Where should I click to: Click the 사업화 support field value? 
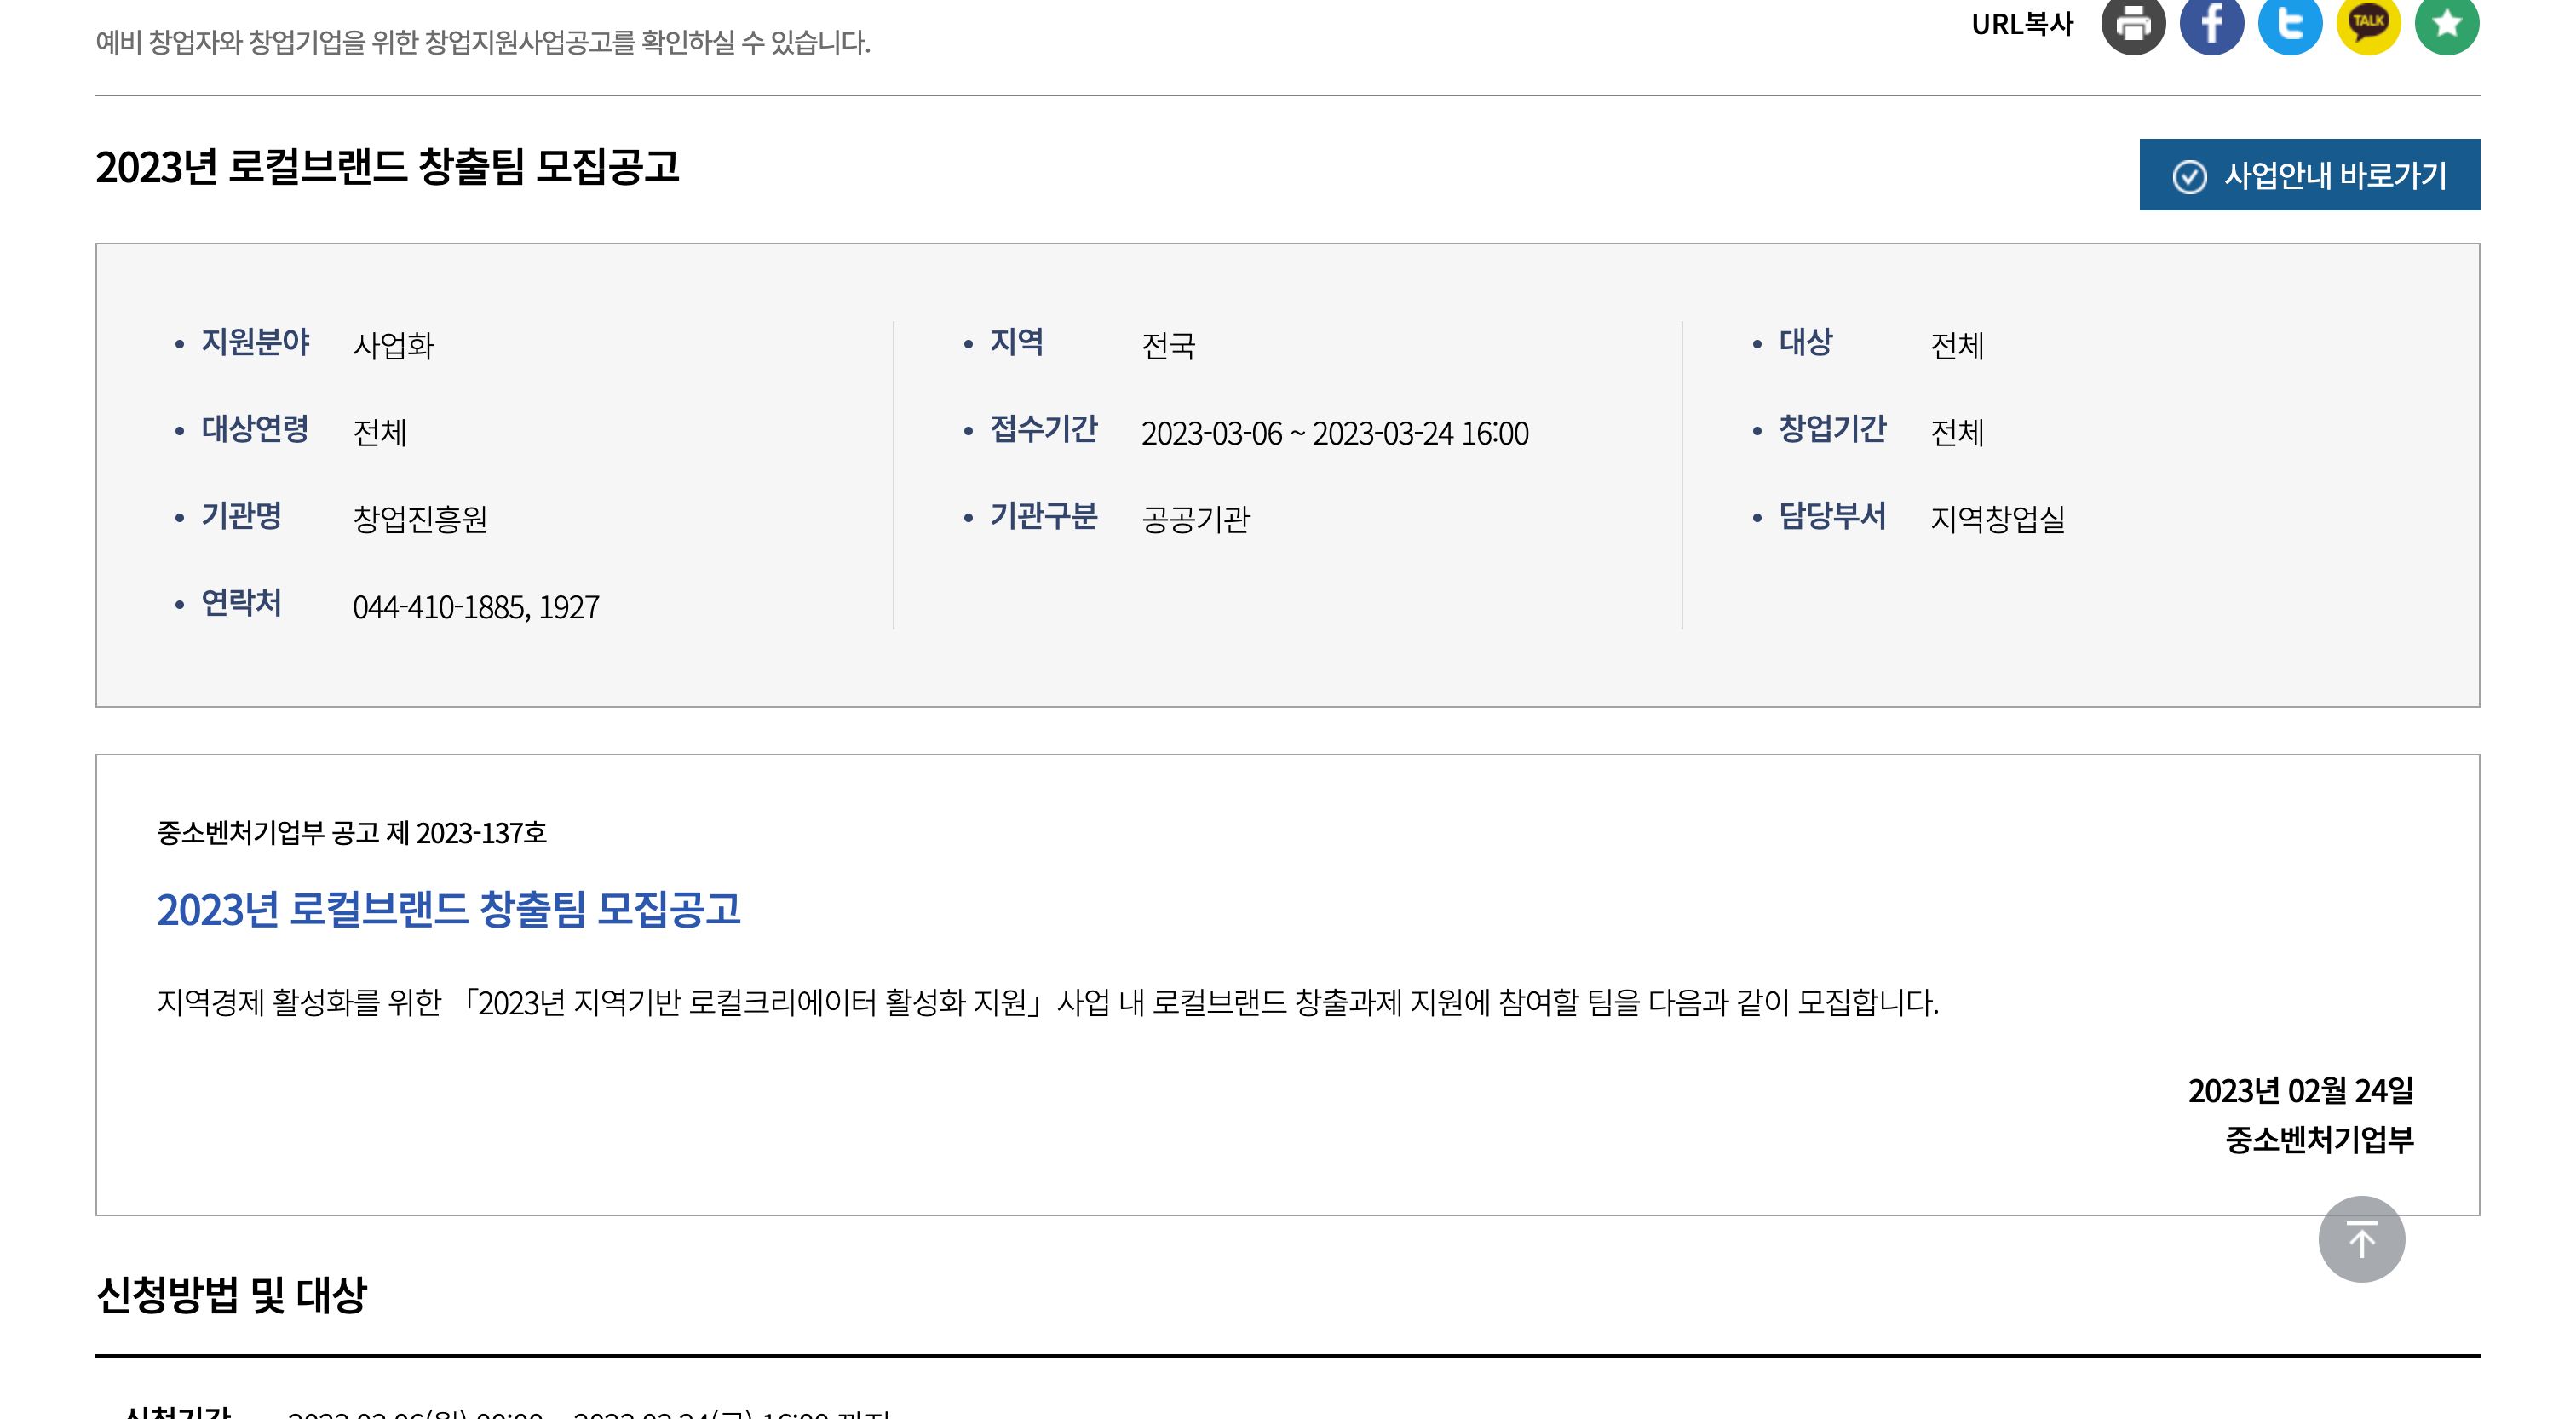point(393,346)
